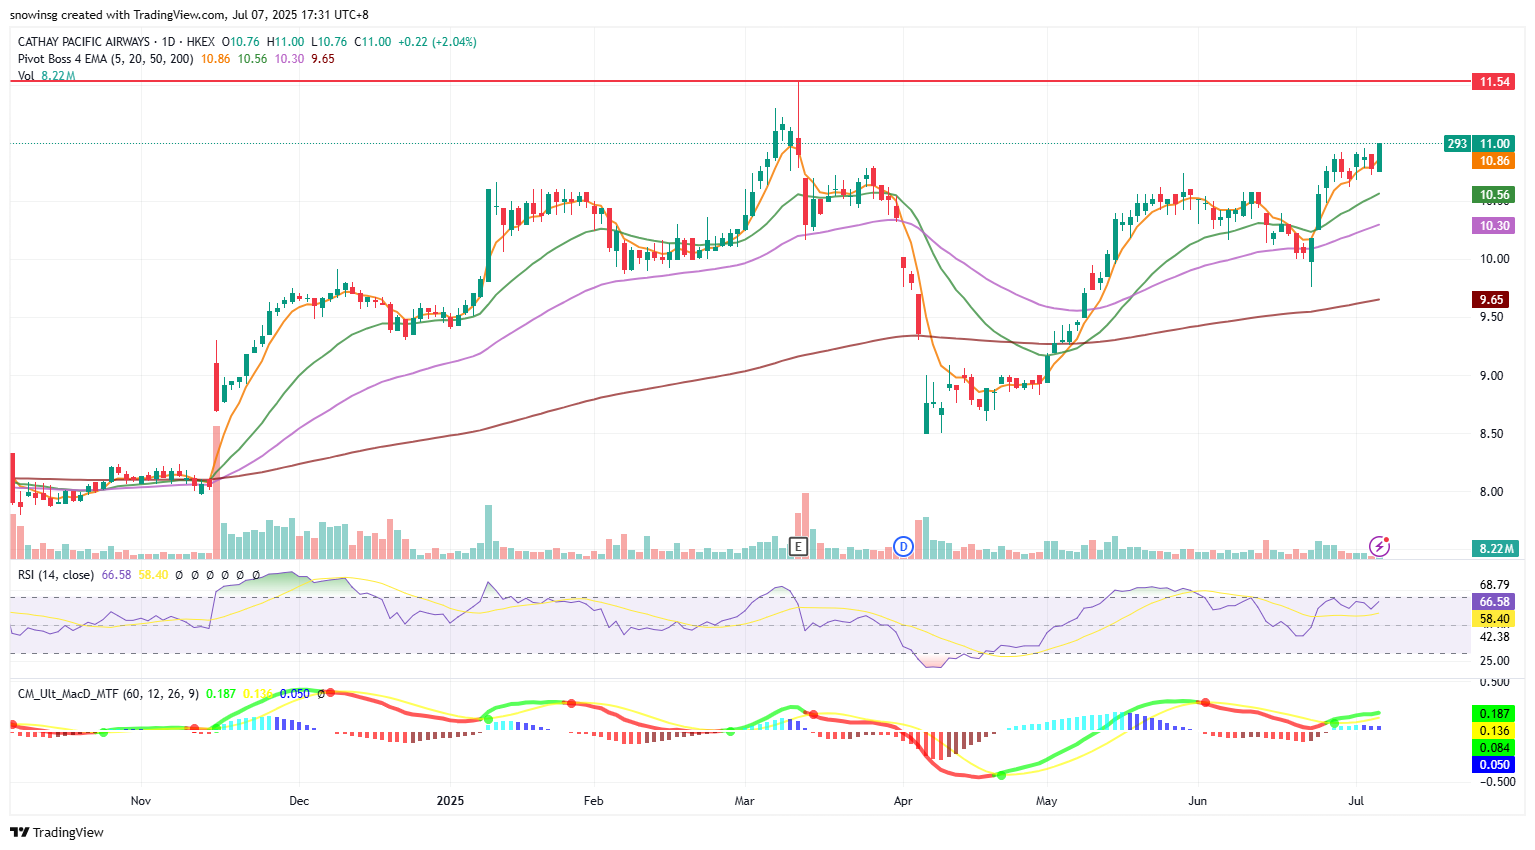This screenshot has width=1535, height=850.
Task: Select the Pivot Boss 4 EMA indicator legend
Action: (x=106, y=59)
